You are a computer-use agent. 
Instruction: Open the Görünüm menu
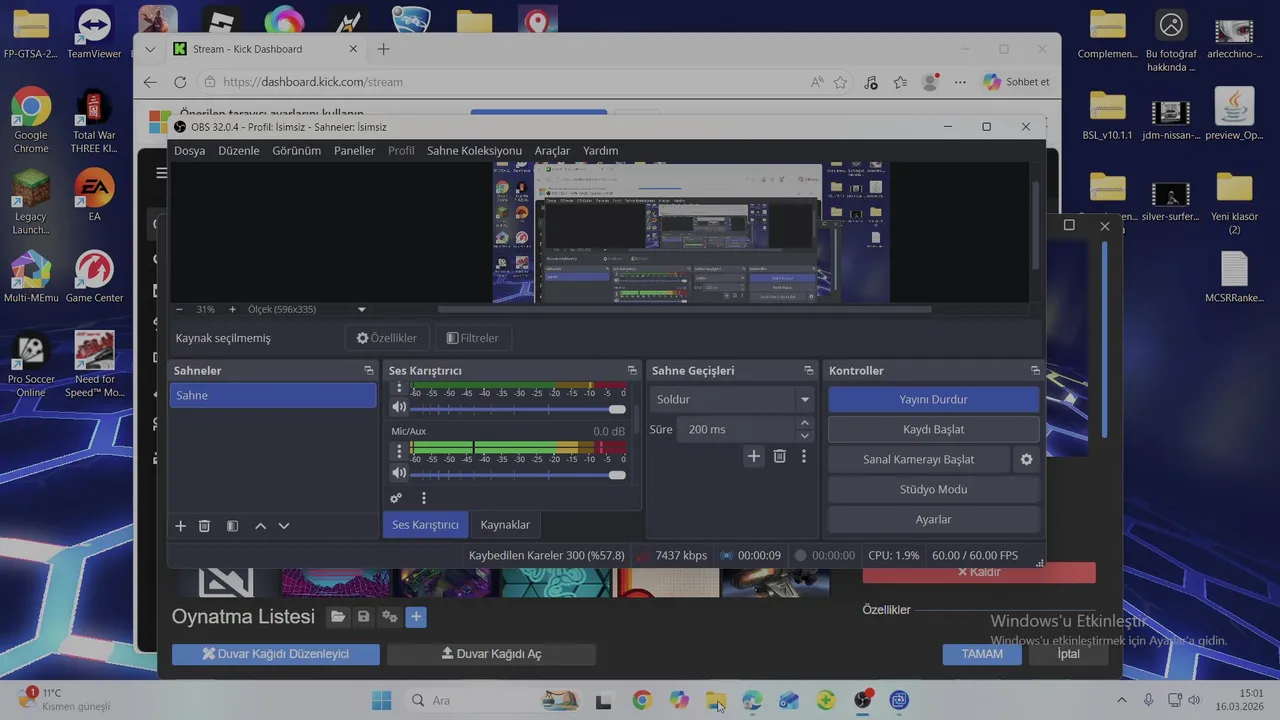click(297, 151)
